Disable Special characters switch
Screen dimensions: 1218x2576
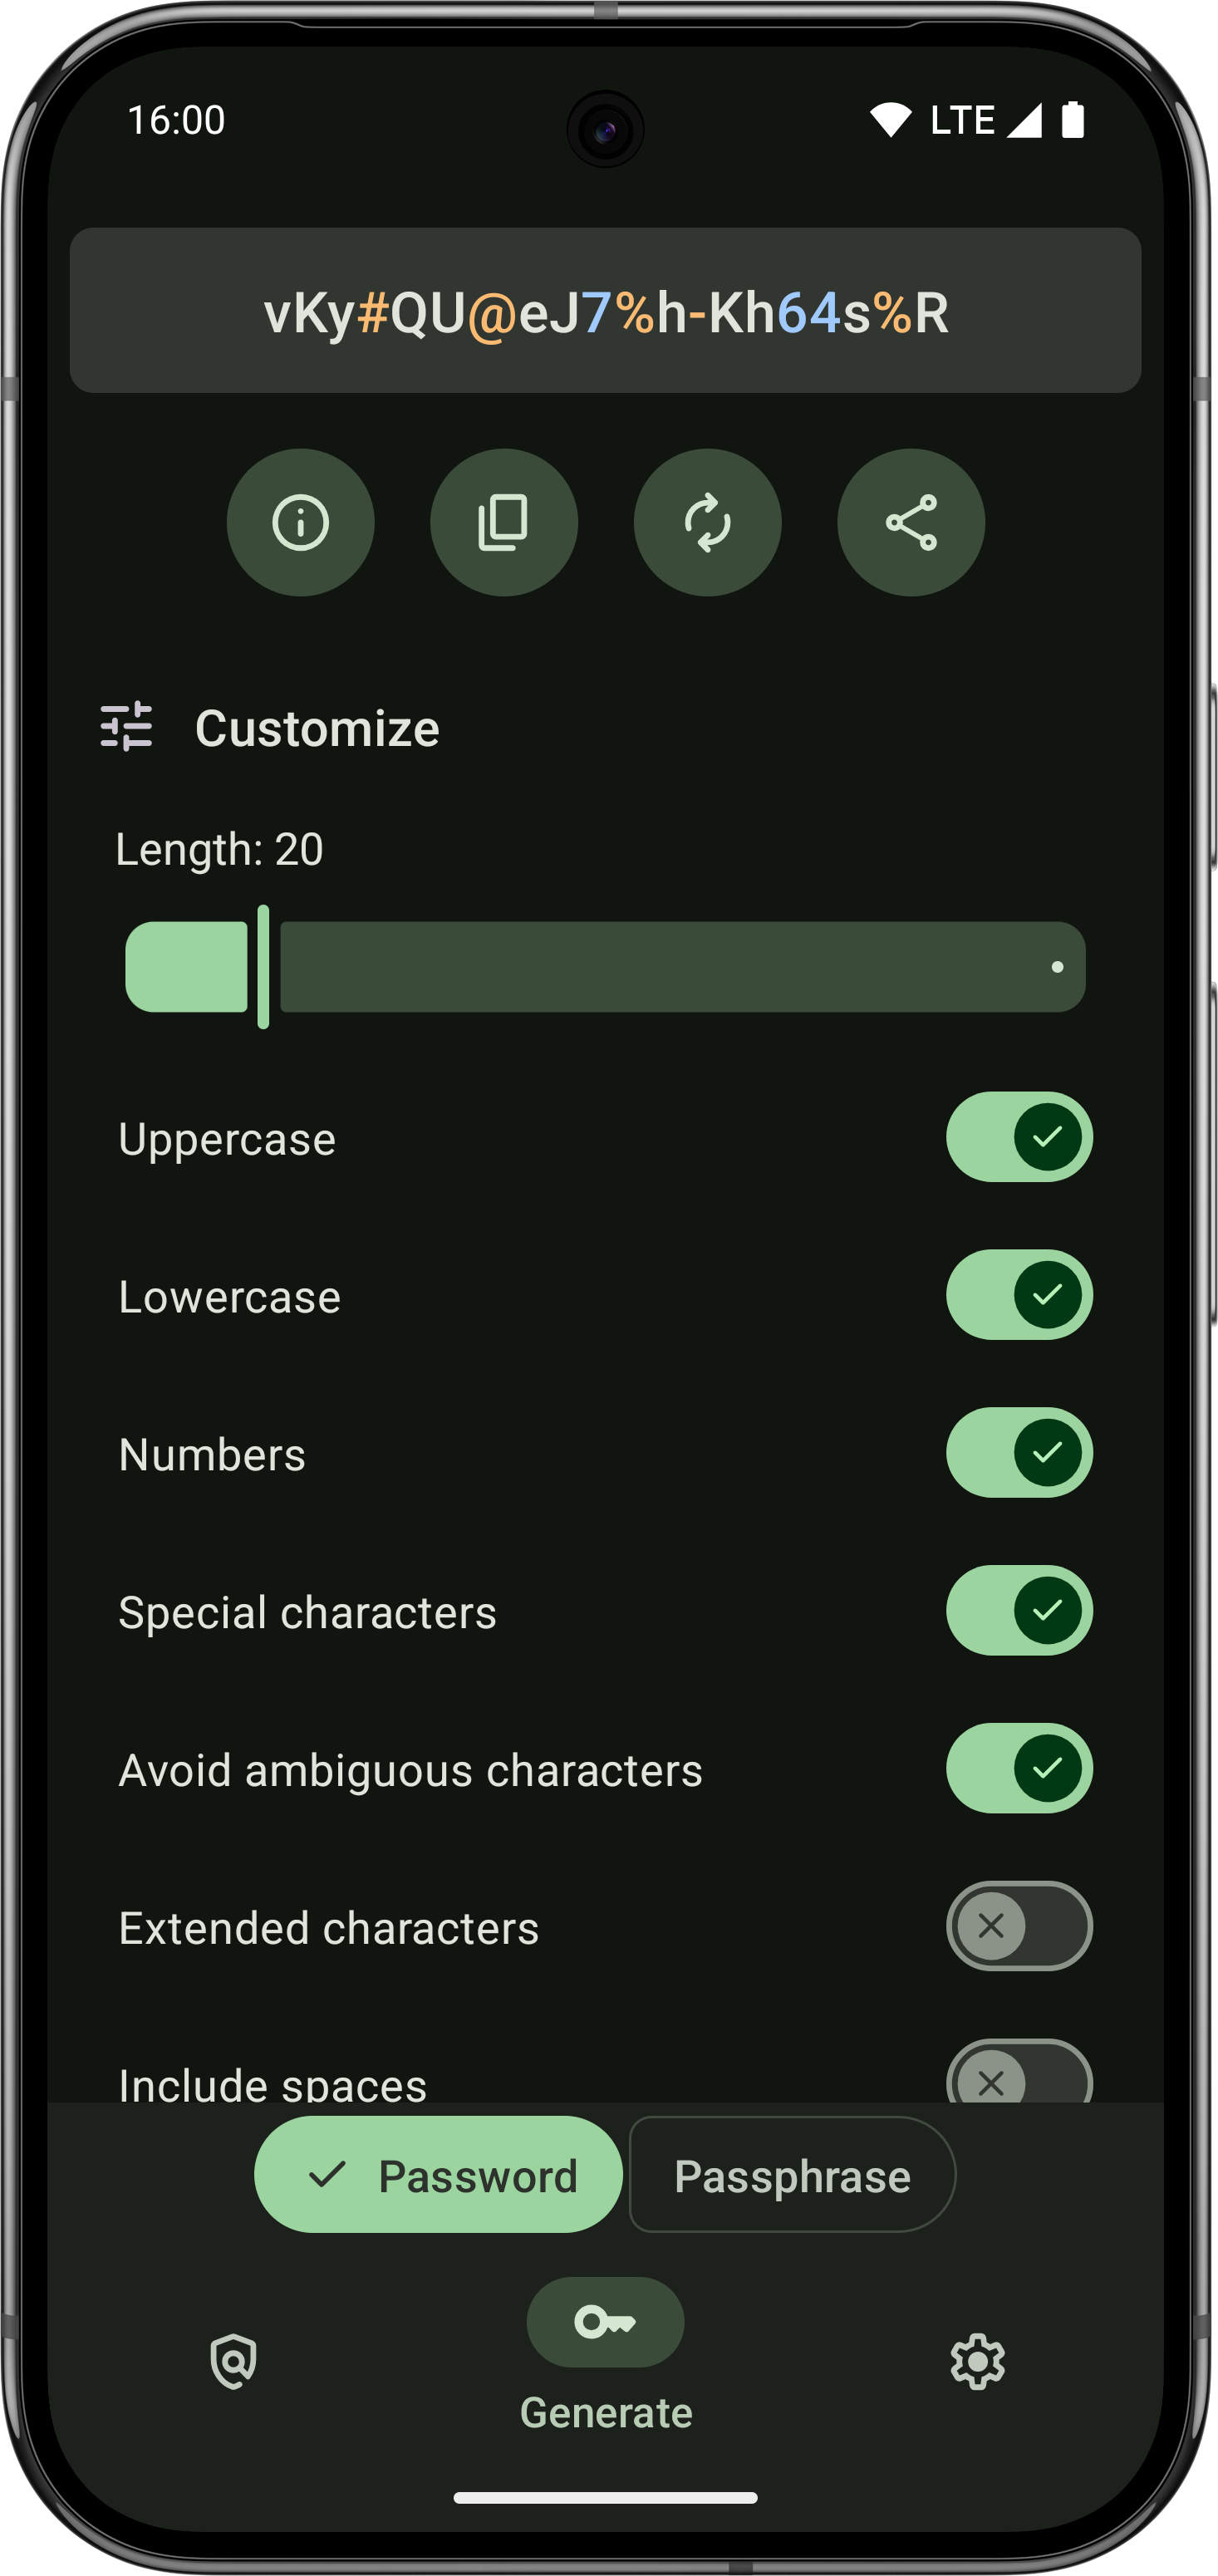(1018, 1610)
